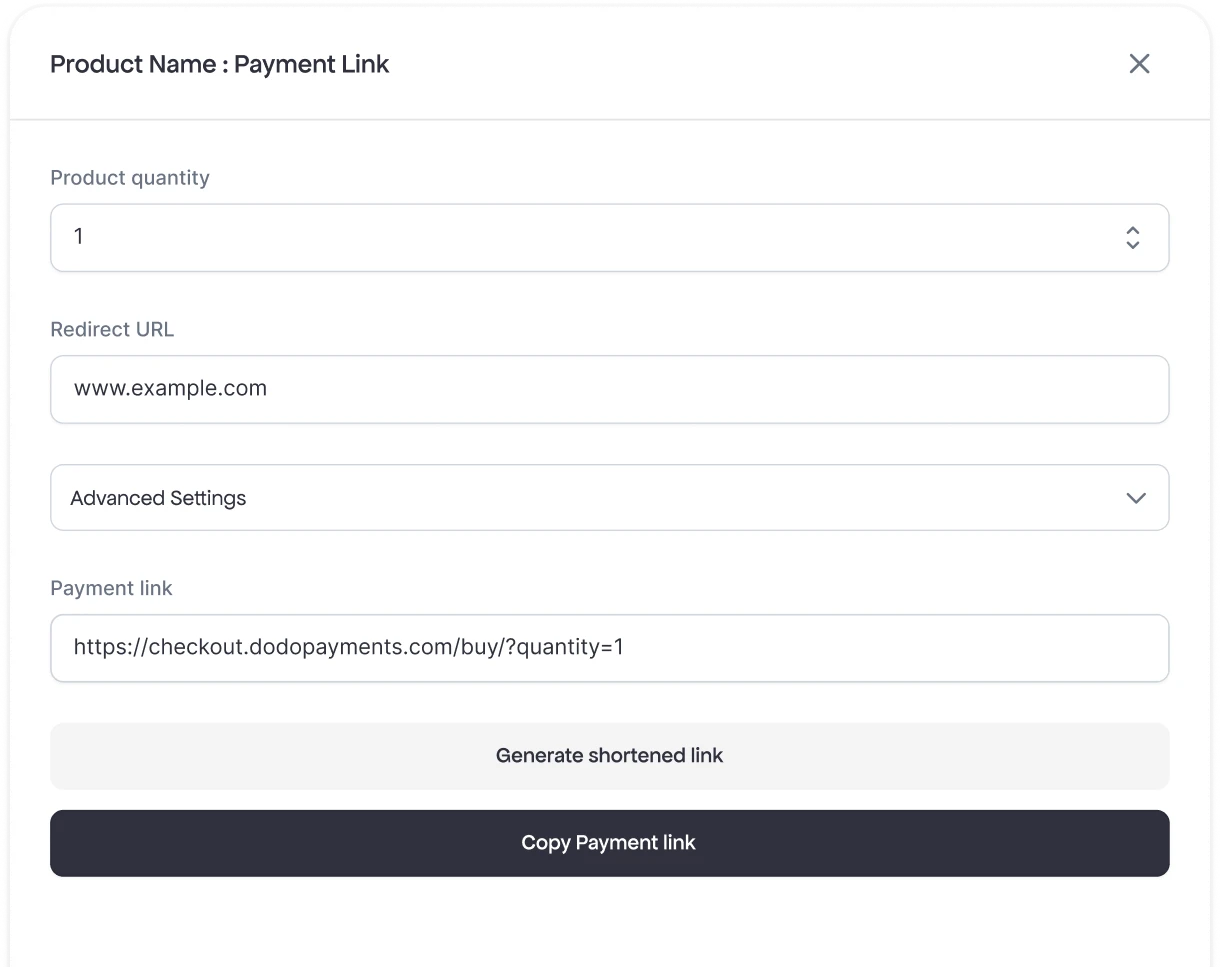The height and width of the screenshot is (967, 1220).
Task: Click the "Payment link" field label
Action: click(x=111, y=588)
